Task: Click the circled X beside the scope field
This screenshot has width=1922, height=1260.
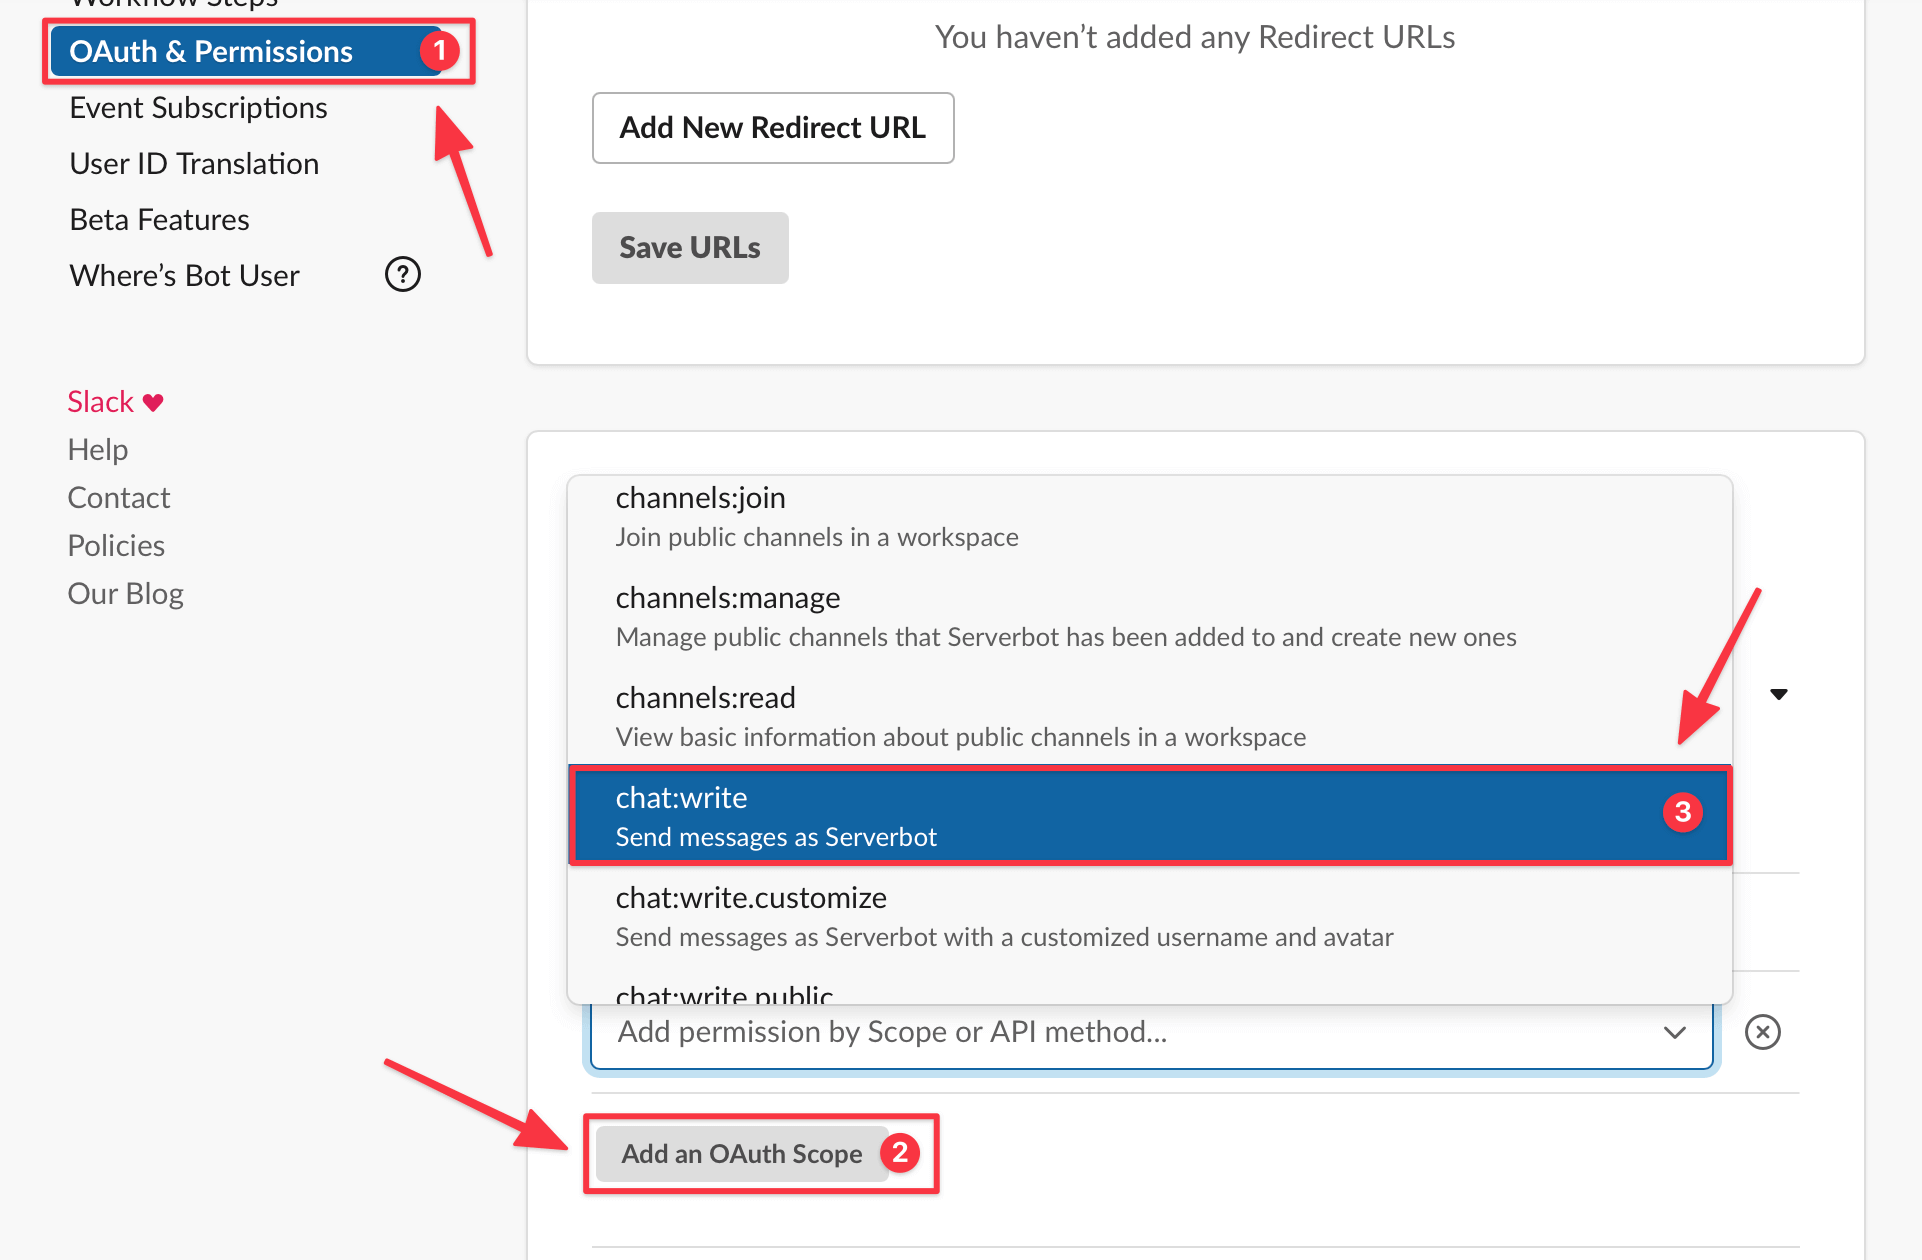Action: point(1763,1032)
